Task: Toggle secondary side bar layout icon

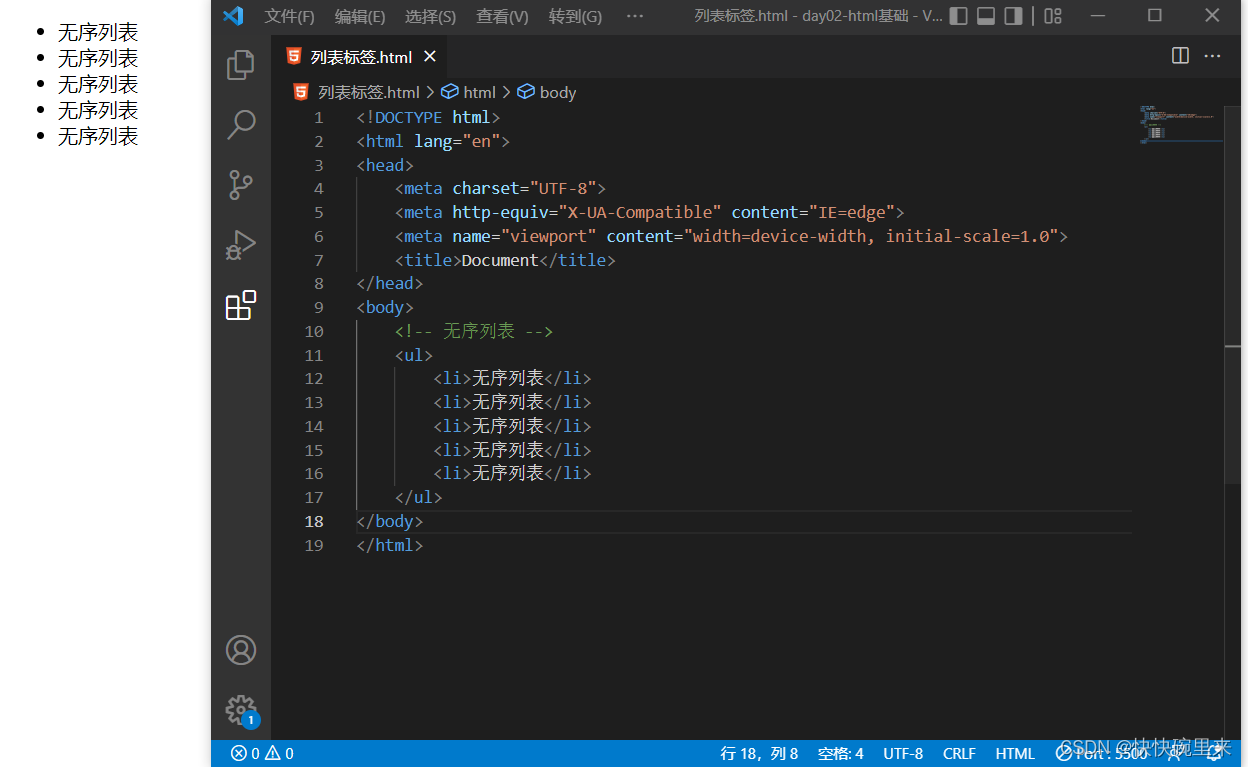Action: (1014, 16)
